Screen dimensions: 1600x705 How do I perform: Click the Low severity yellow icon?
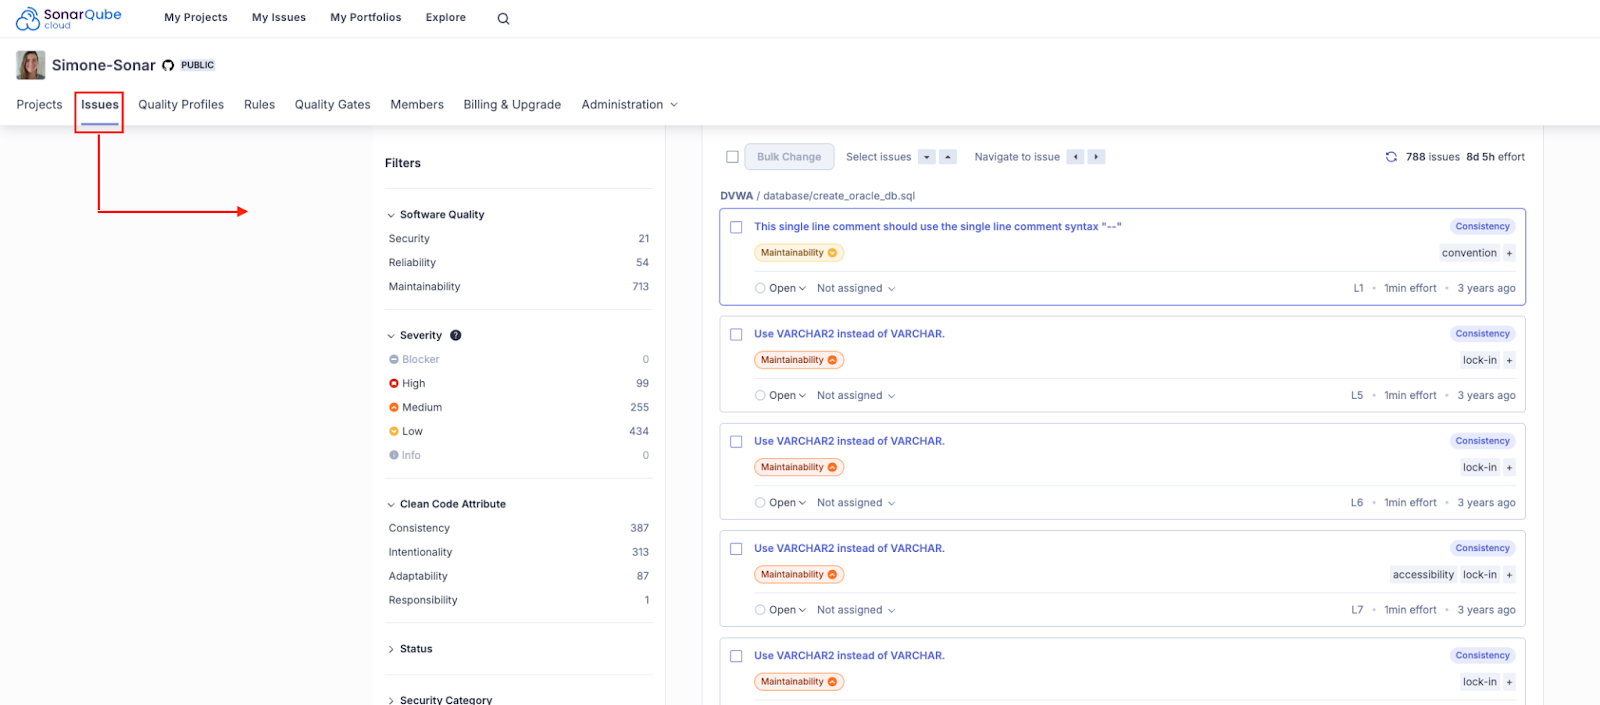click(394, 431)
